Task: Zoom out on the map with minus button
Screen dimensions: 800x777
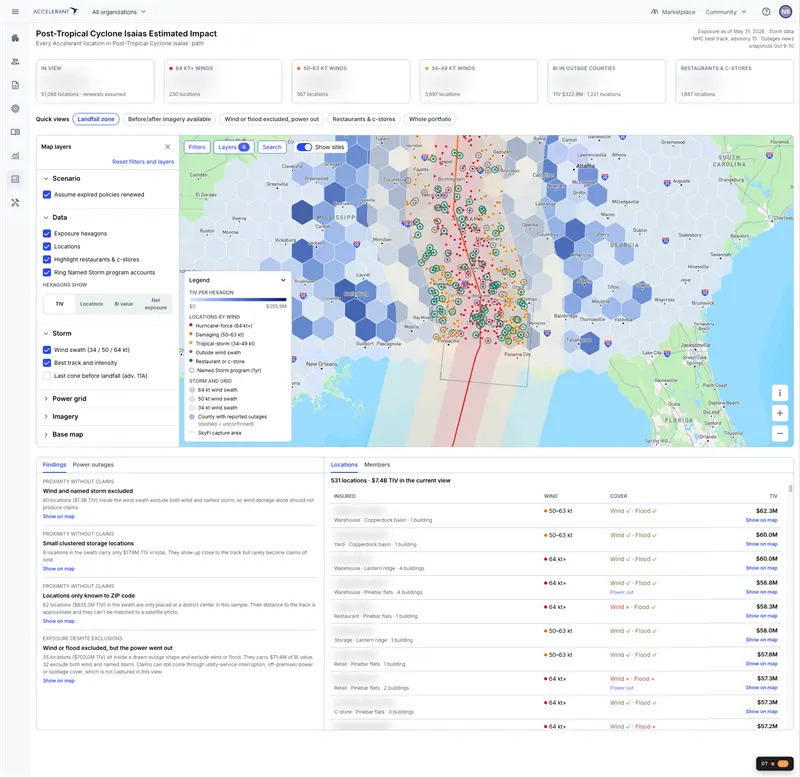Action: click(x=780, y=434)
